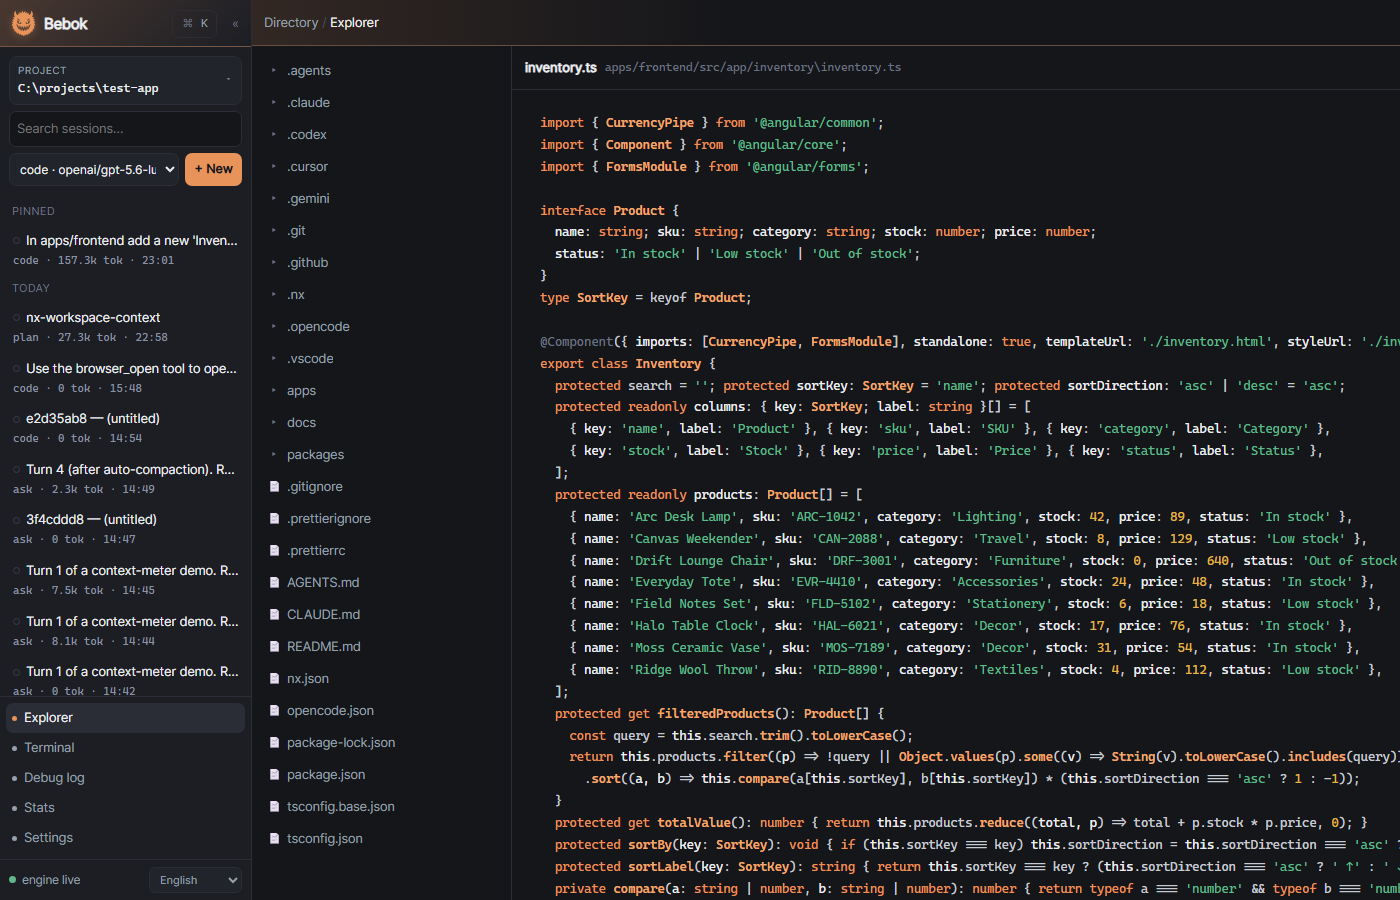Switch to the Terminal view
The image size is (1400, 900).
125,748
